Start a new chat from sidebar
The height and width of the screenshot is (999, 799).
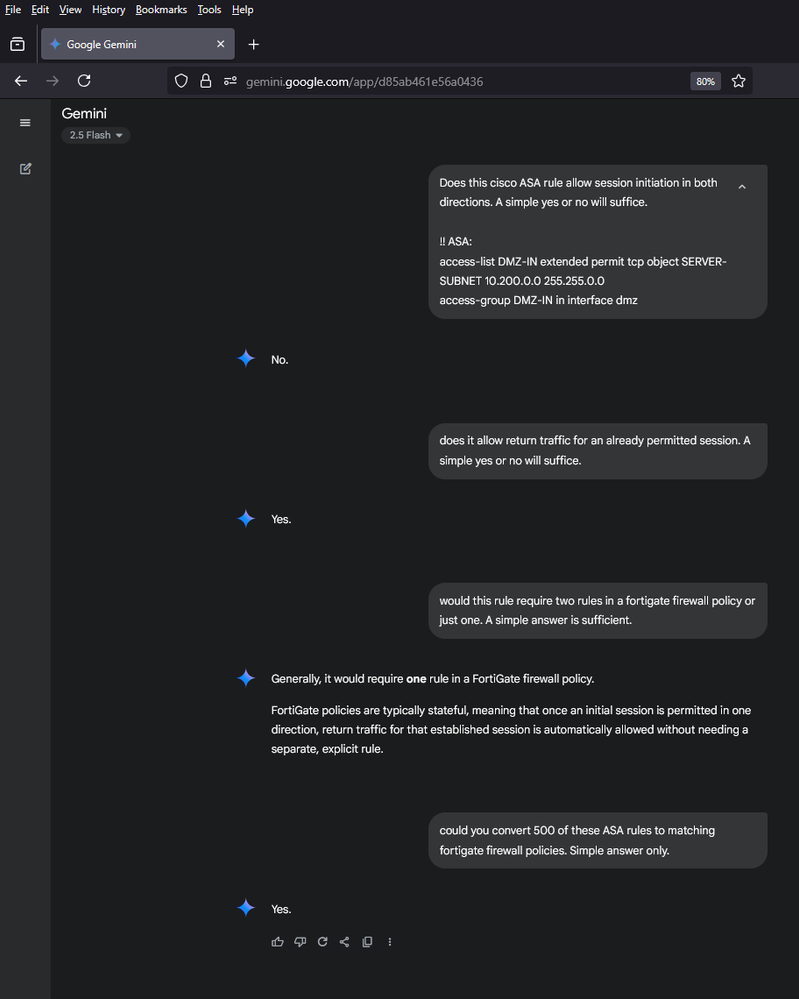(x=25, y=169)
